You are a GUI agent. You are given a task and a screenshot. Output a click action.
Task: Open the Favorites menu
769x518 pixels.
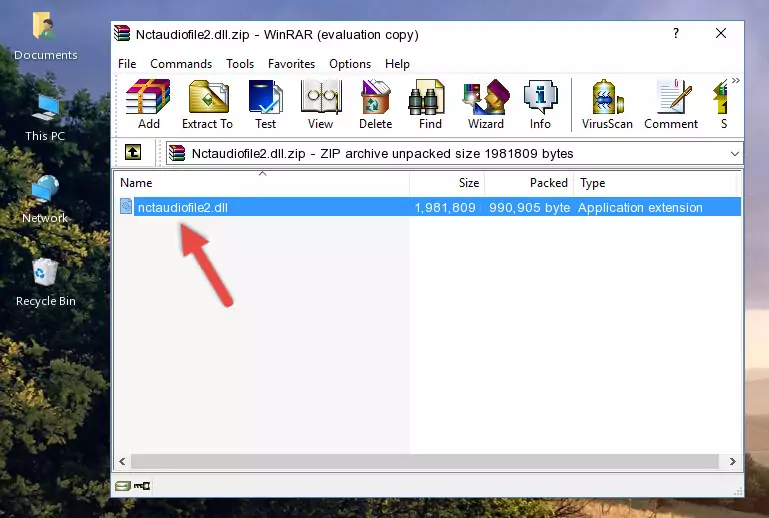[x=291, y=64]
